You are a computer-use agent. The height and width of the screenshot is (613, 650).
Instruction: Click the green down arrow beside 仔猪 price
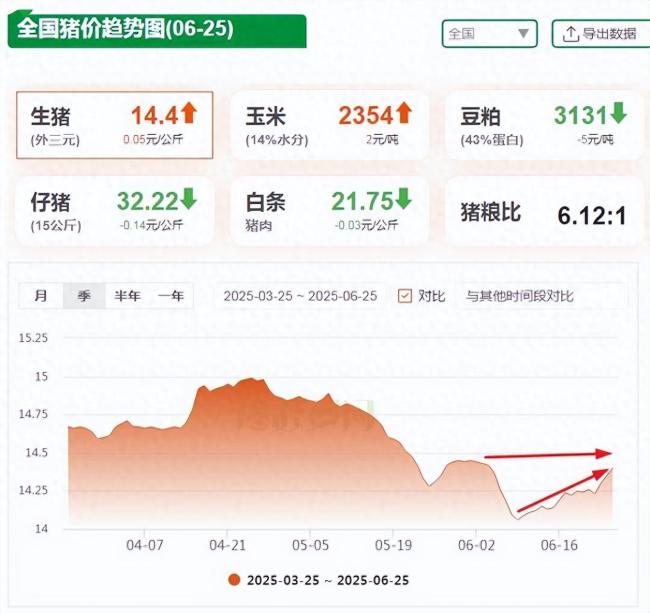pos(188,198)
